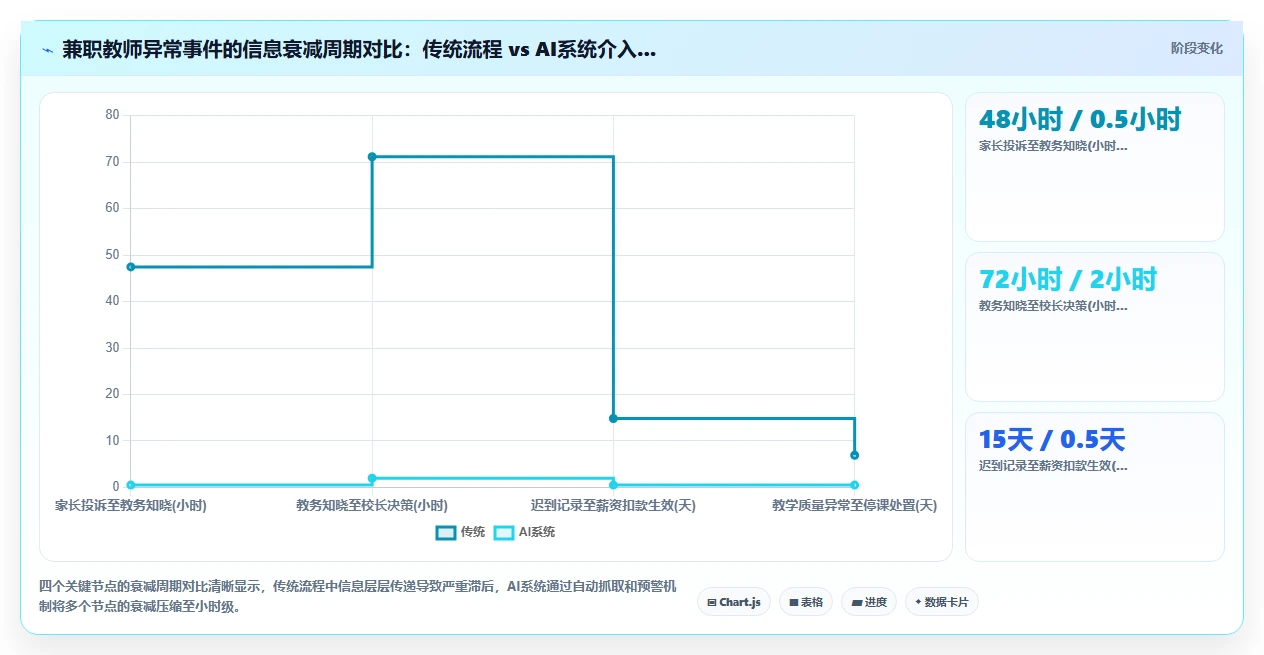Open the 72小时 / 2小时 data card

[1094, 327]
